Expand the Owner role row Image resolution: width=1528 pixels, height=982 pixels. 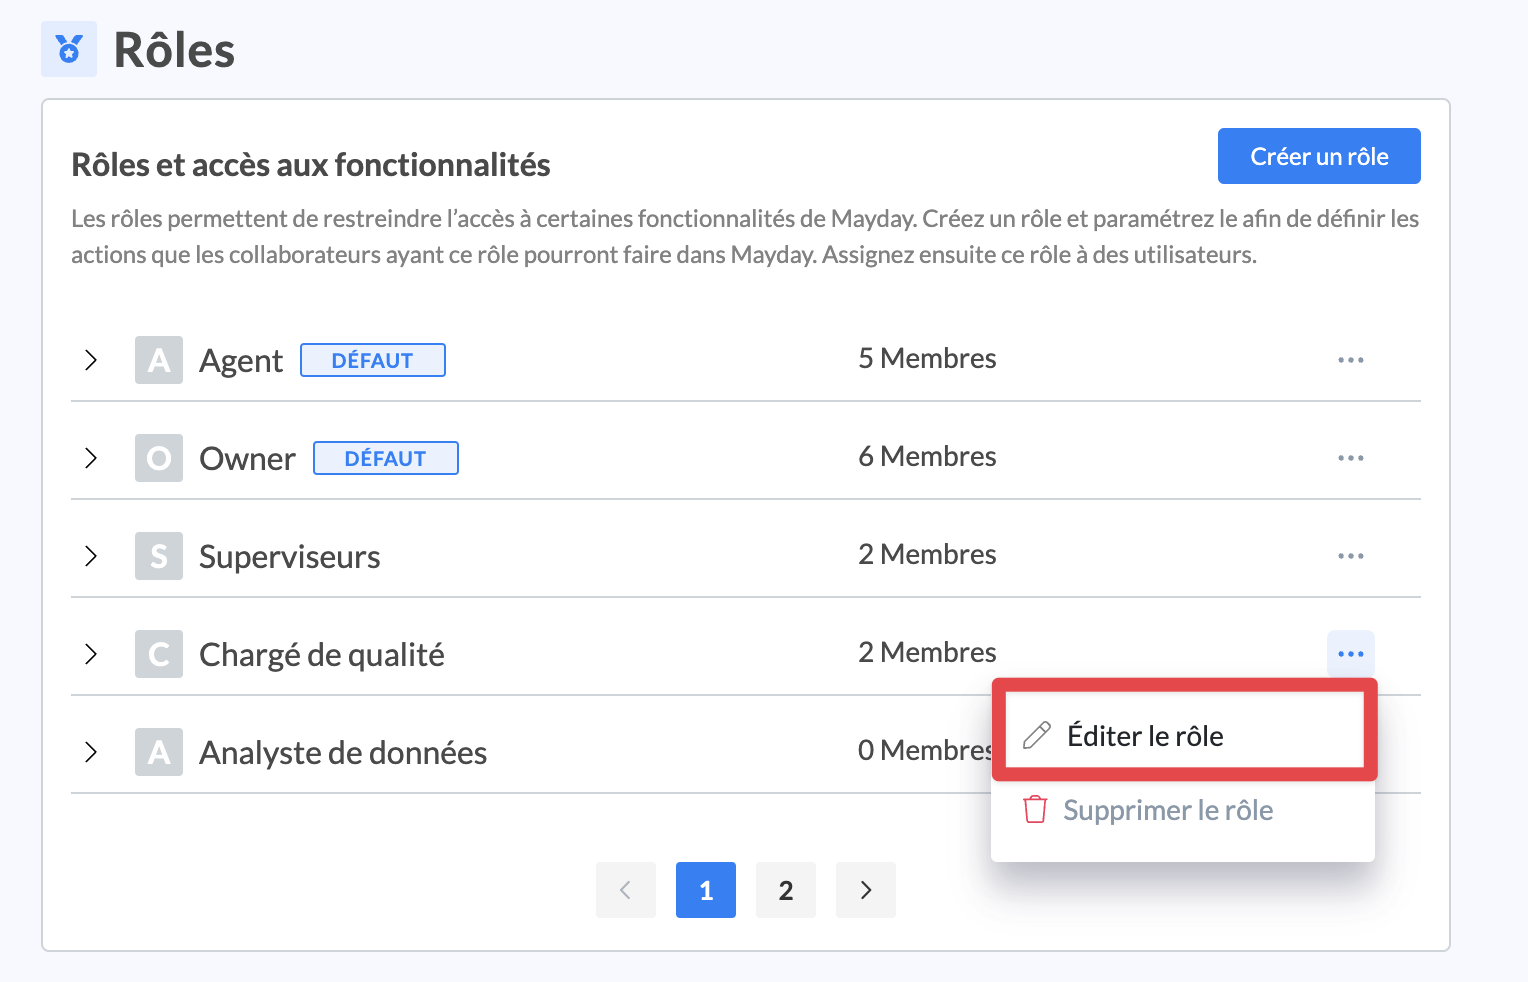[91, 458]
